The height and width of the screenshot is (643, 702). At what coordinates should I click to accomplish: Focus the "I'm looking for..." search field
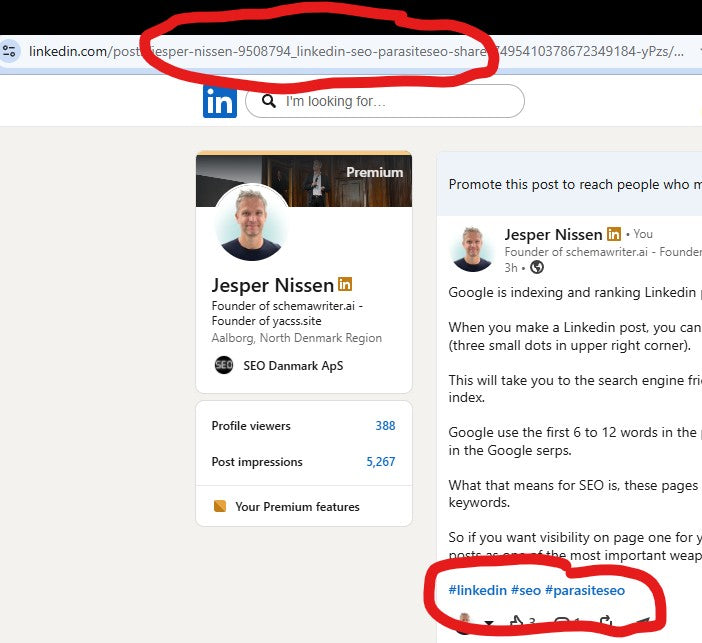pos(385,101)
